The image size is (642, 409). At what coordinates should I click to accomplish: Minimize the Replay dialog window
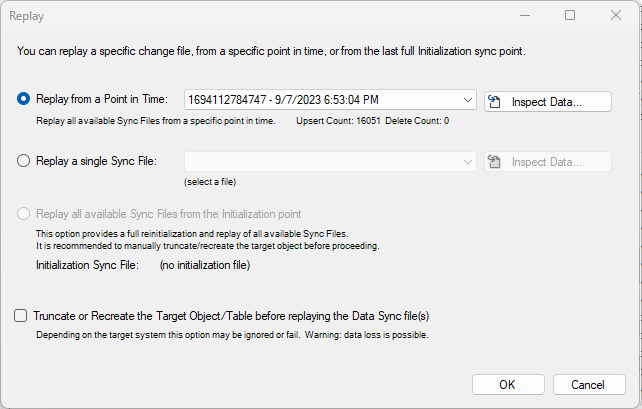pos(524,16)
